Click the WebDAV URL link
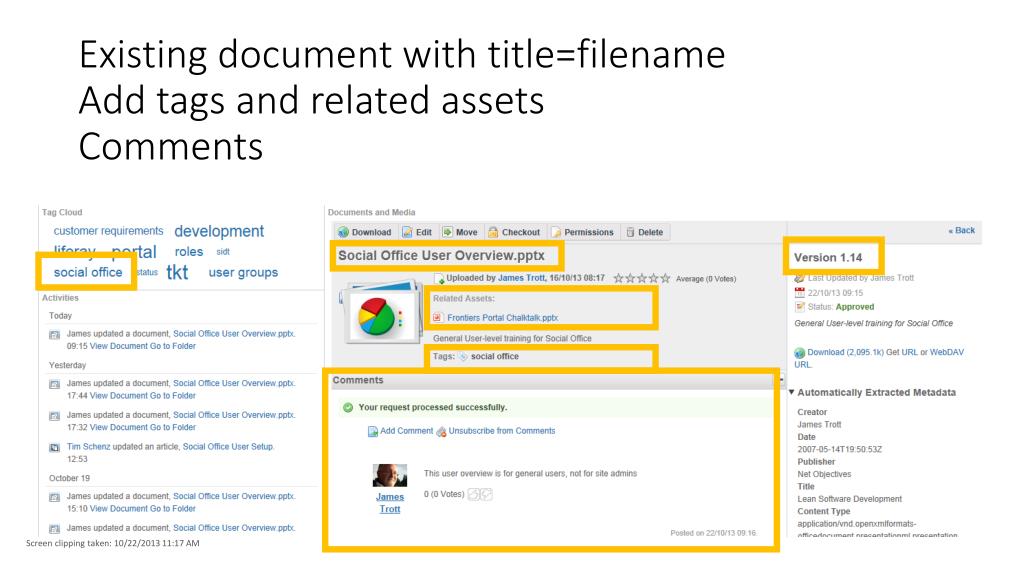 [x=946, y=352]
